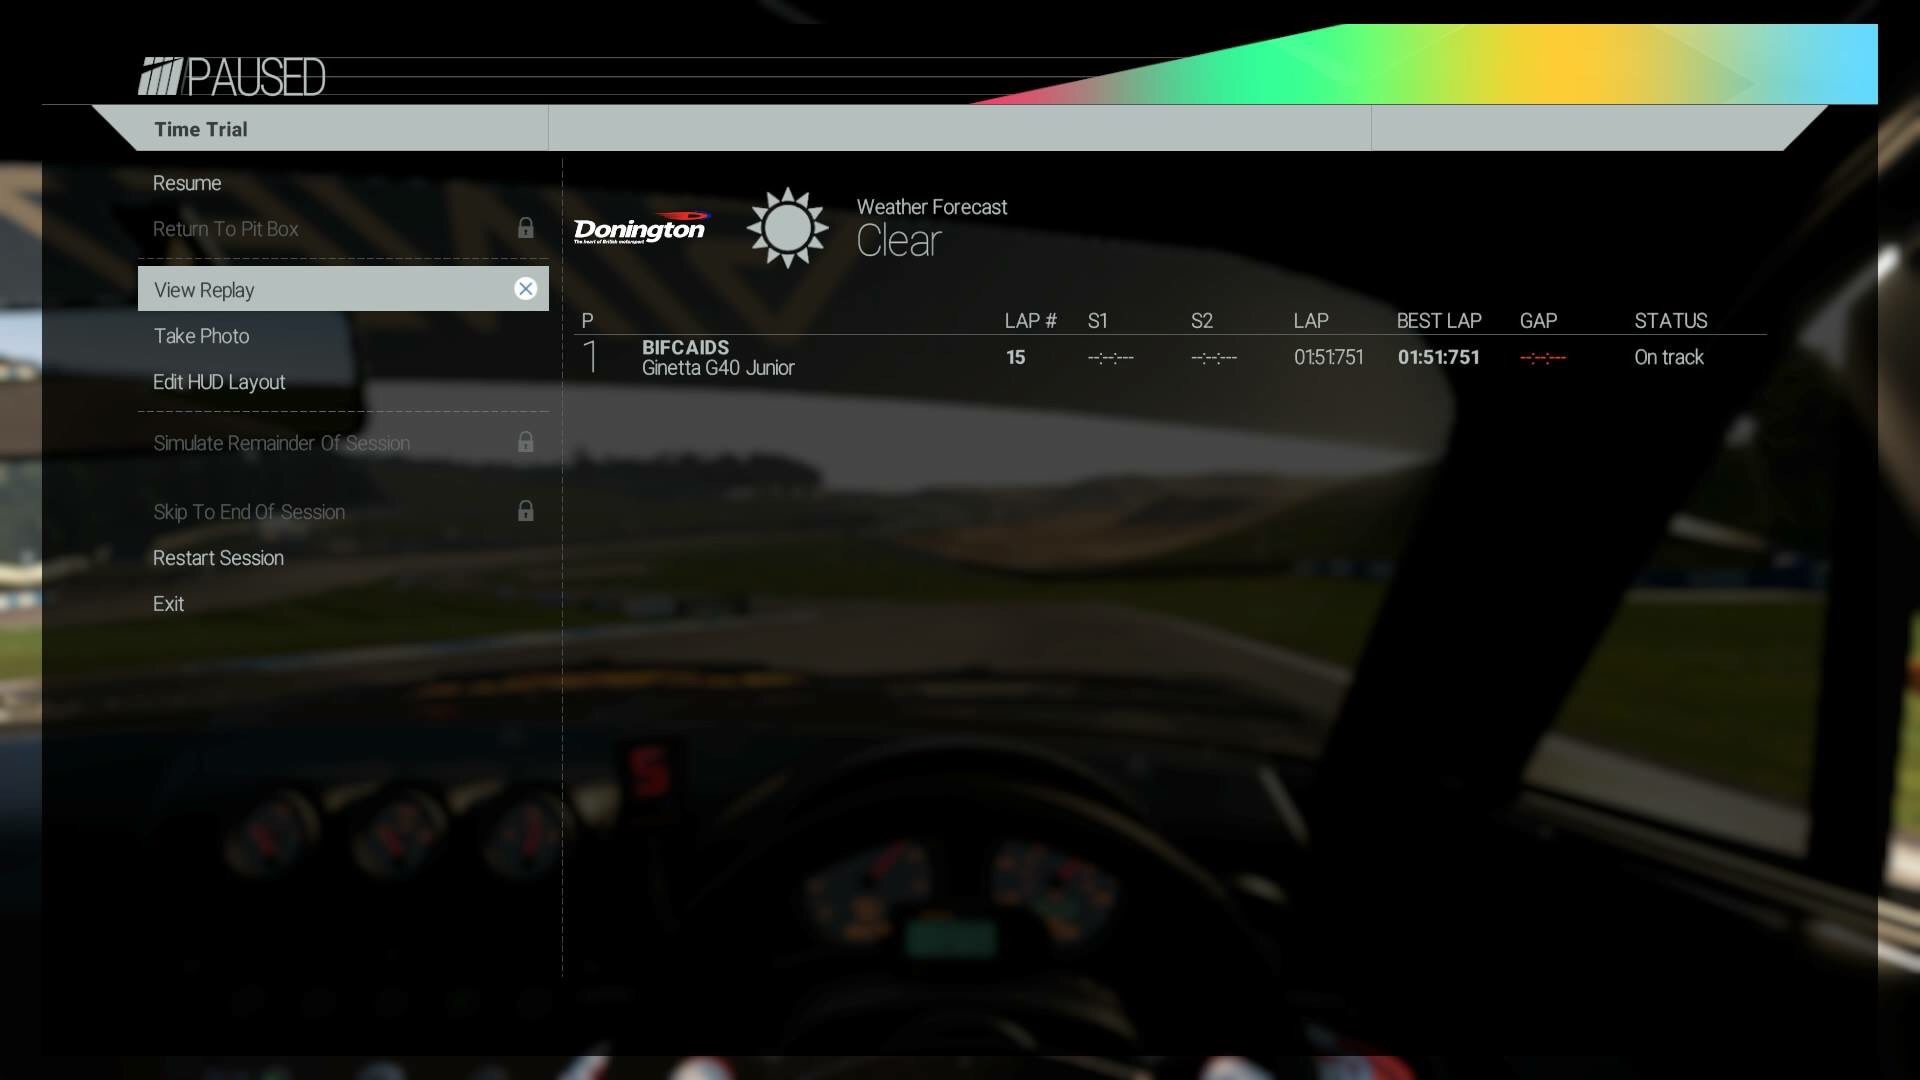Click the sun weather icon
1920x1080 pixels.
[787, 228]
